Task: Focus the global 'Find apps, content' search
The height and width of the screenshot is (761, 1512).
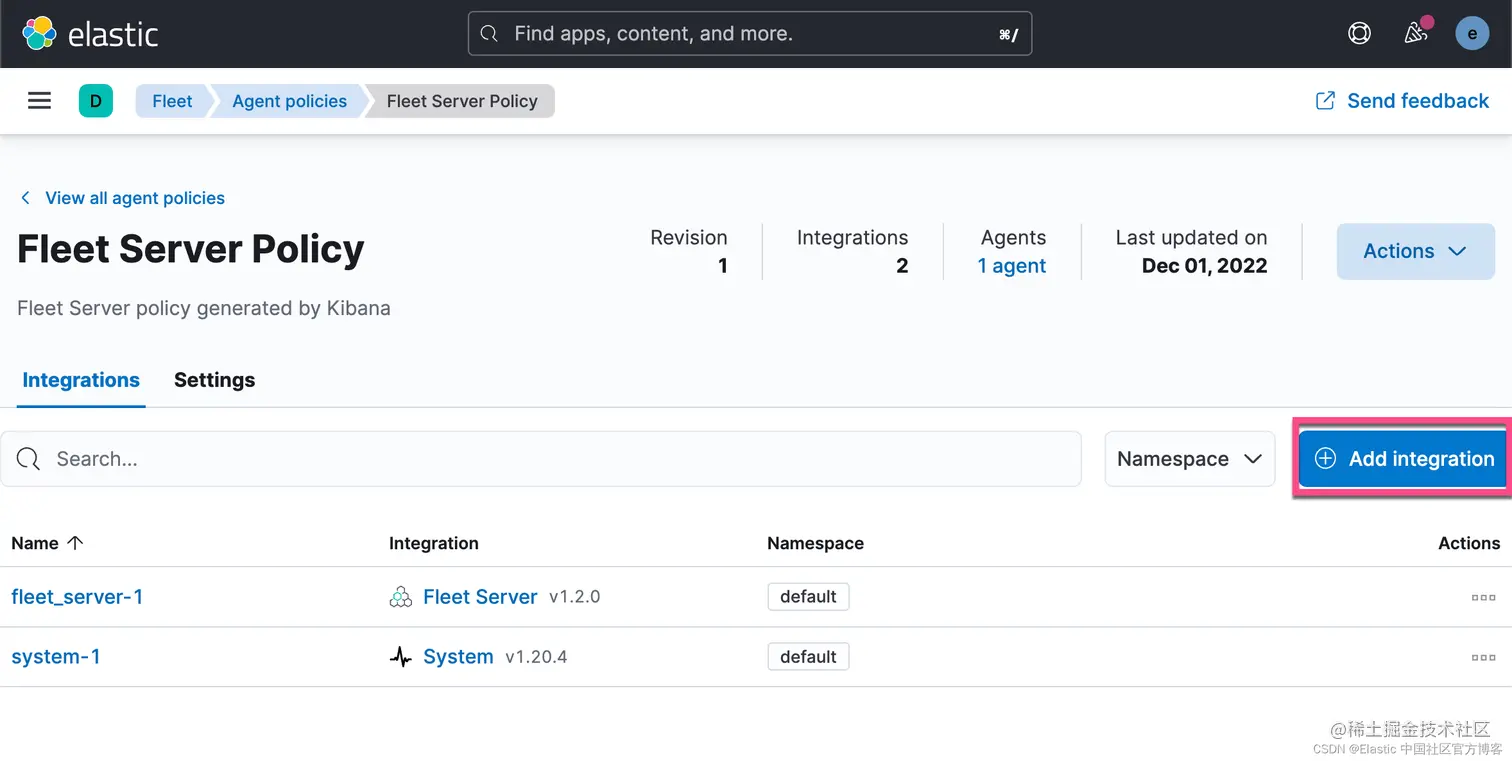Action: click(x=750, y=34)
